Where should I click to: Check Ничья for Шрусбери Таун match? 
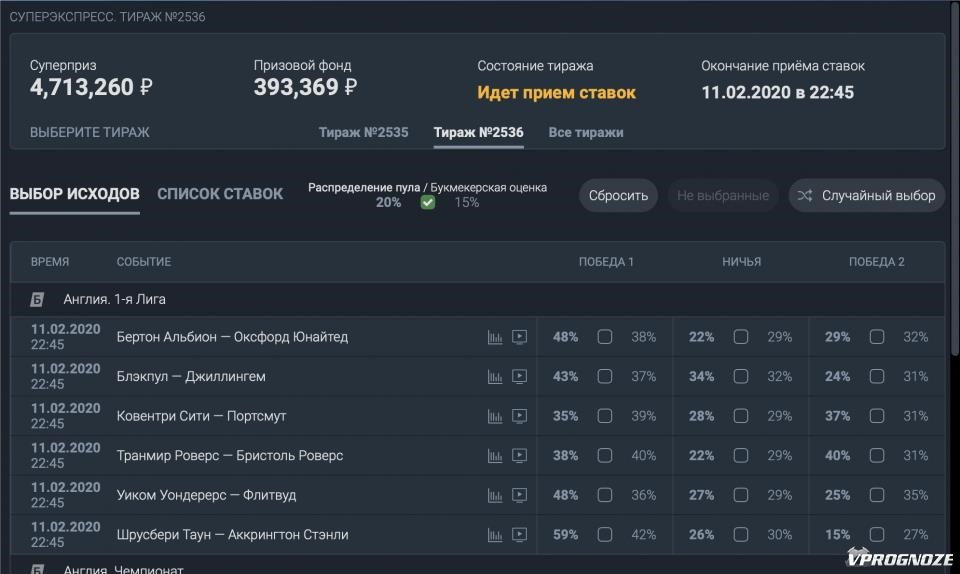coord(741,535)
